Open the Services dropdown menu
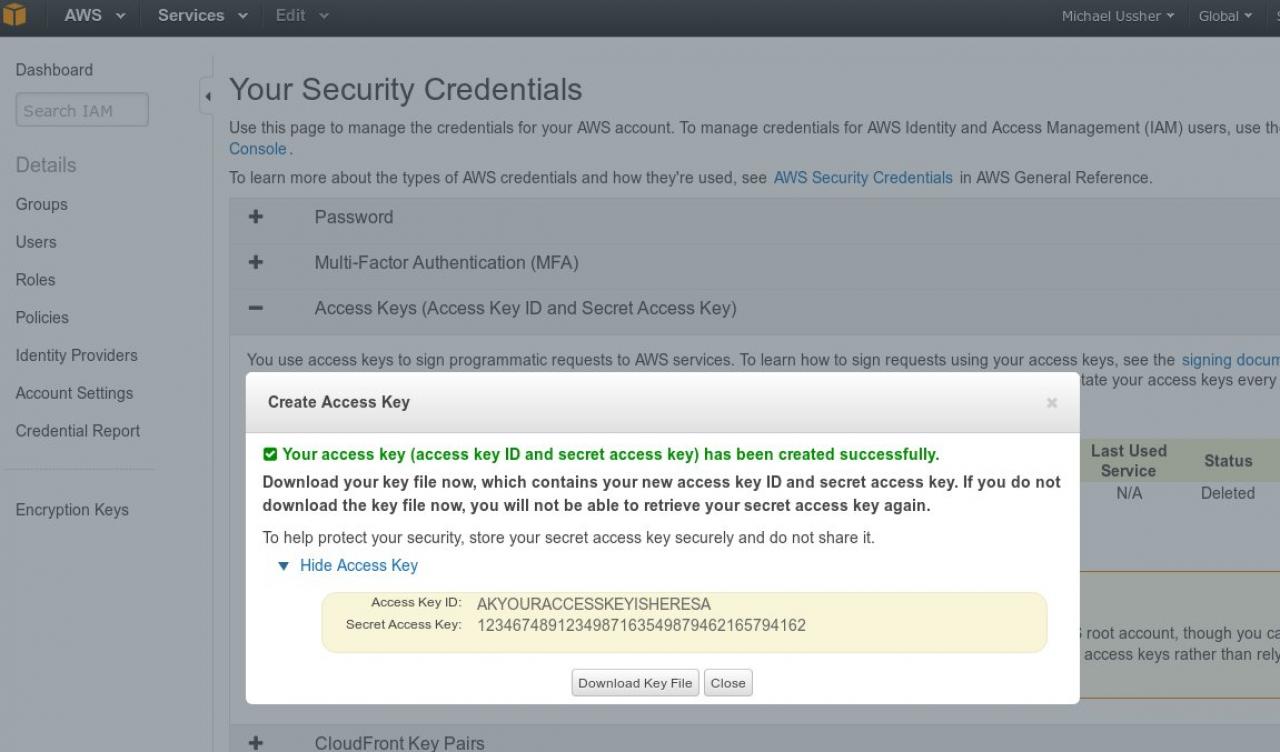1280x752 pixels. (x=203, y=16)
